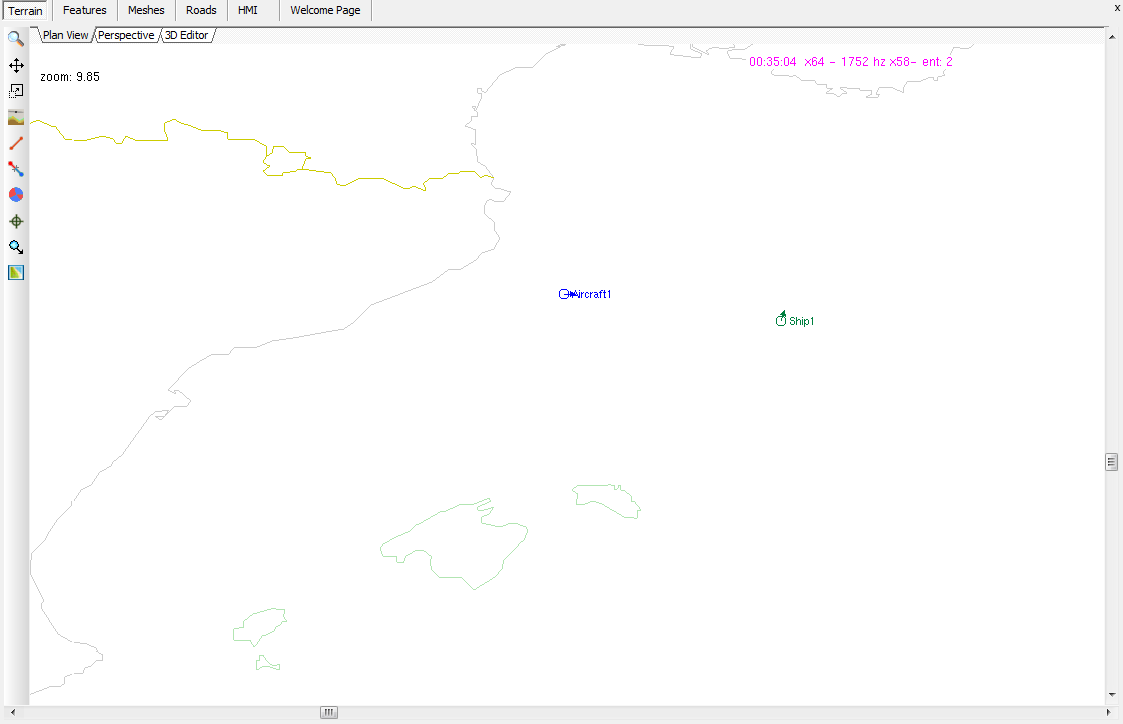The height and width of the screenshot is (724, 1123).
Task: Select the green crosshair target tool
Action: tap(16, 221)
